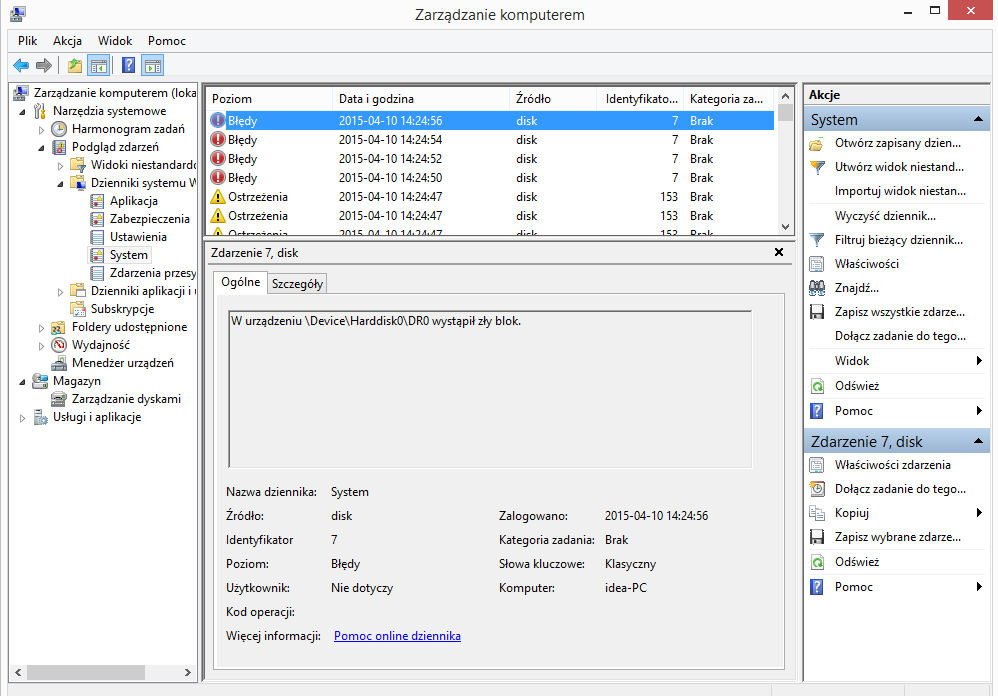The height and width of the screenshot is (696, 998).
Task: Expand the Dzienniki aplikacji i usług node
Action: [60, 291]
